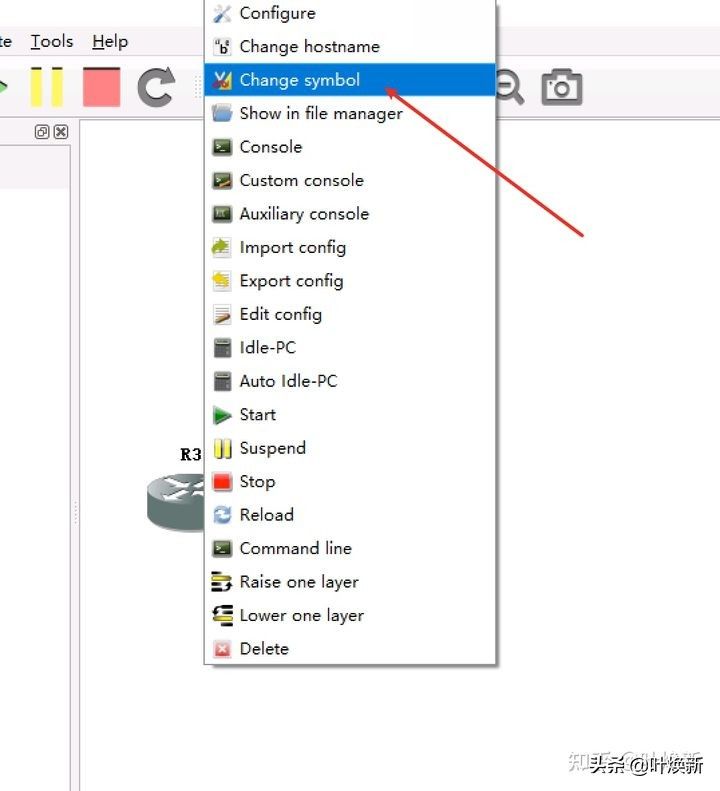This screenshot has width=720, height=791.
Task: Open the Help menu
Action: click(110, 41)
